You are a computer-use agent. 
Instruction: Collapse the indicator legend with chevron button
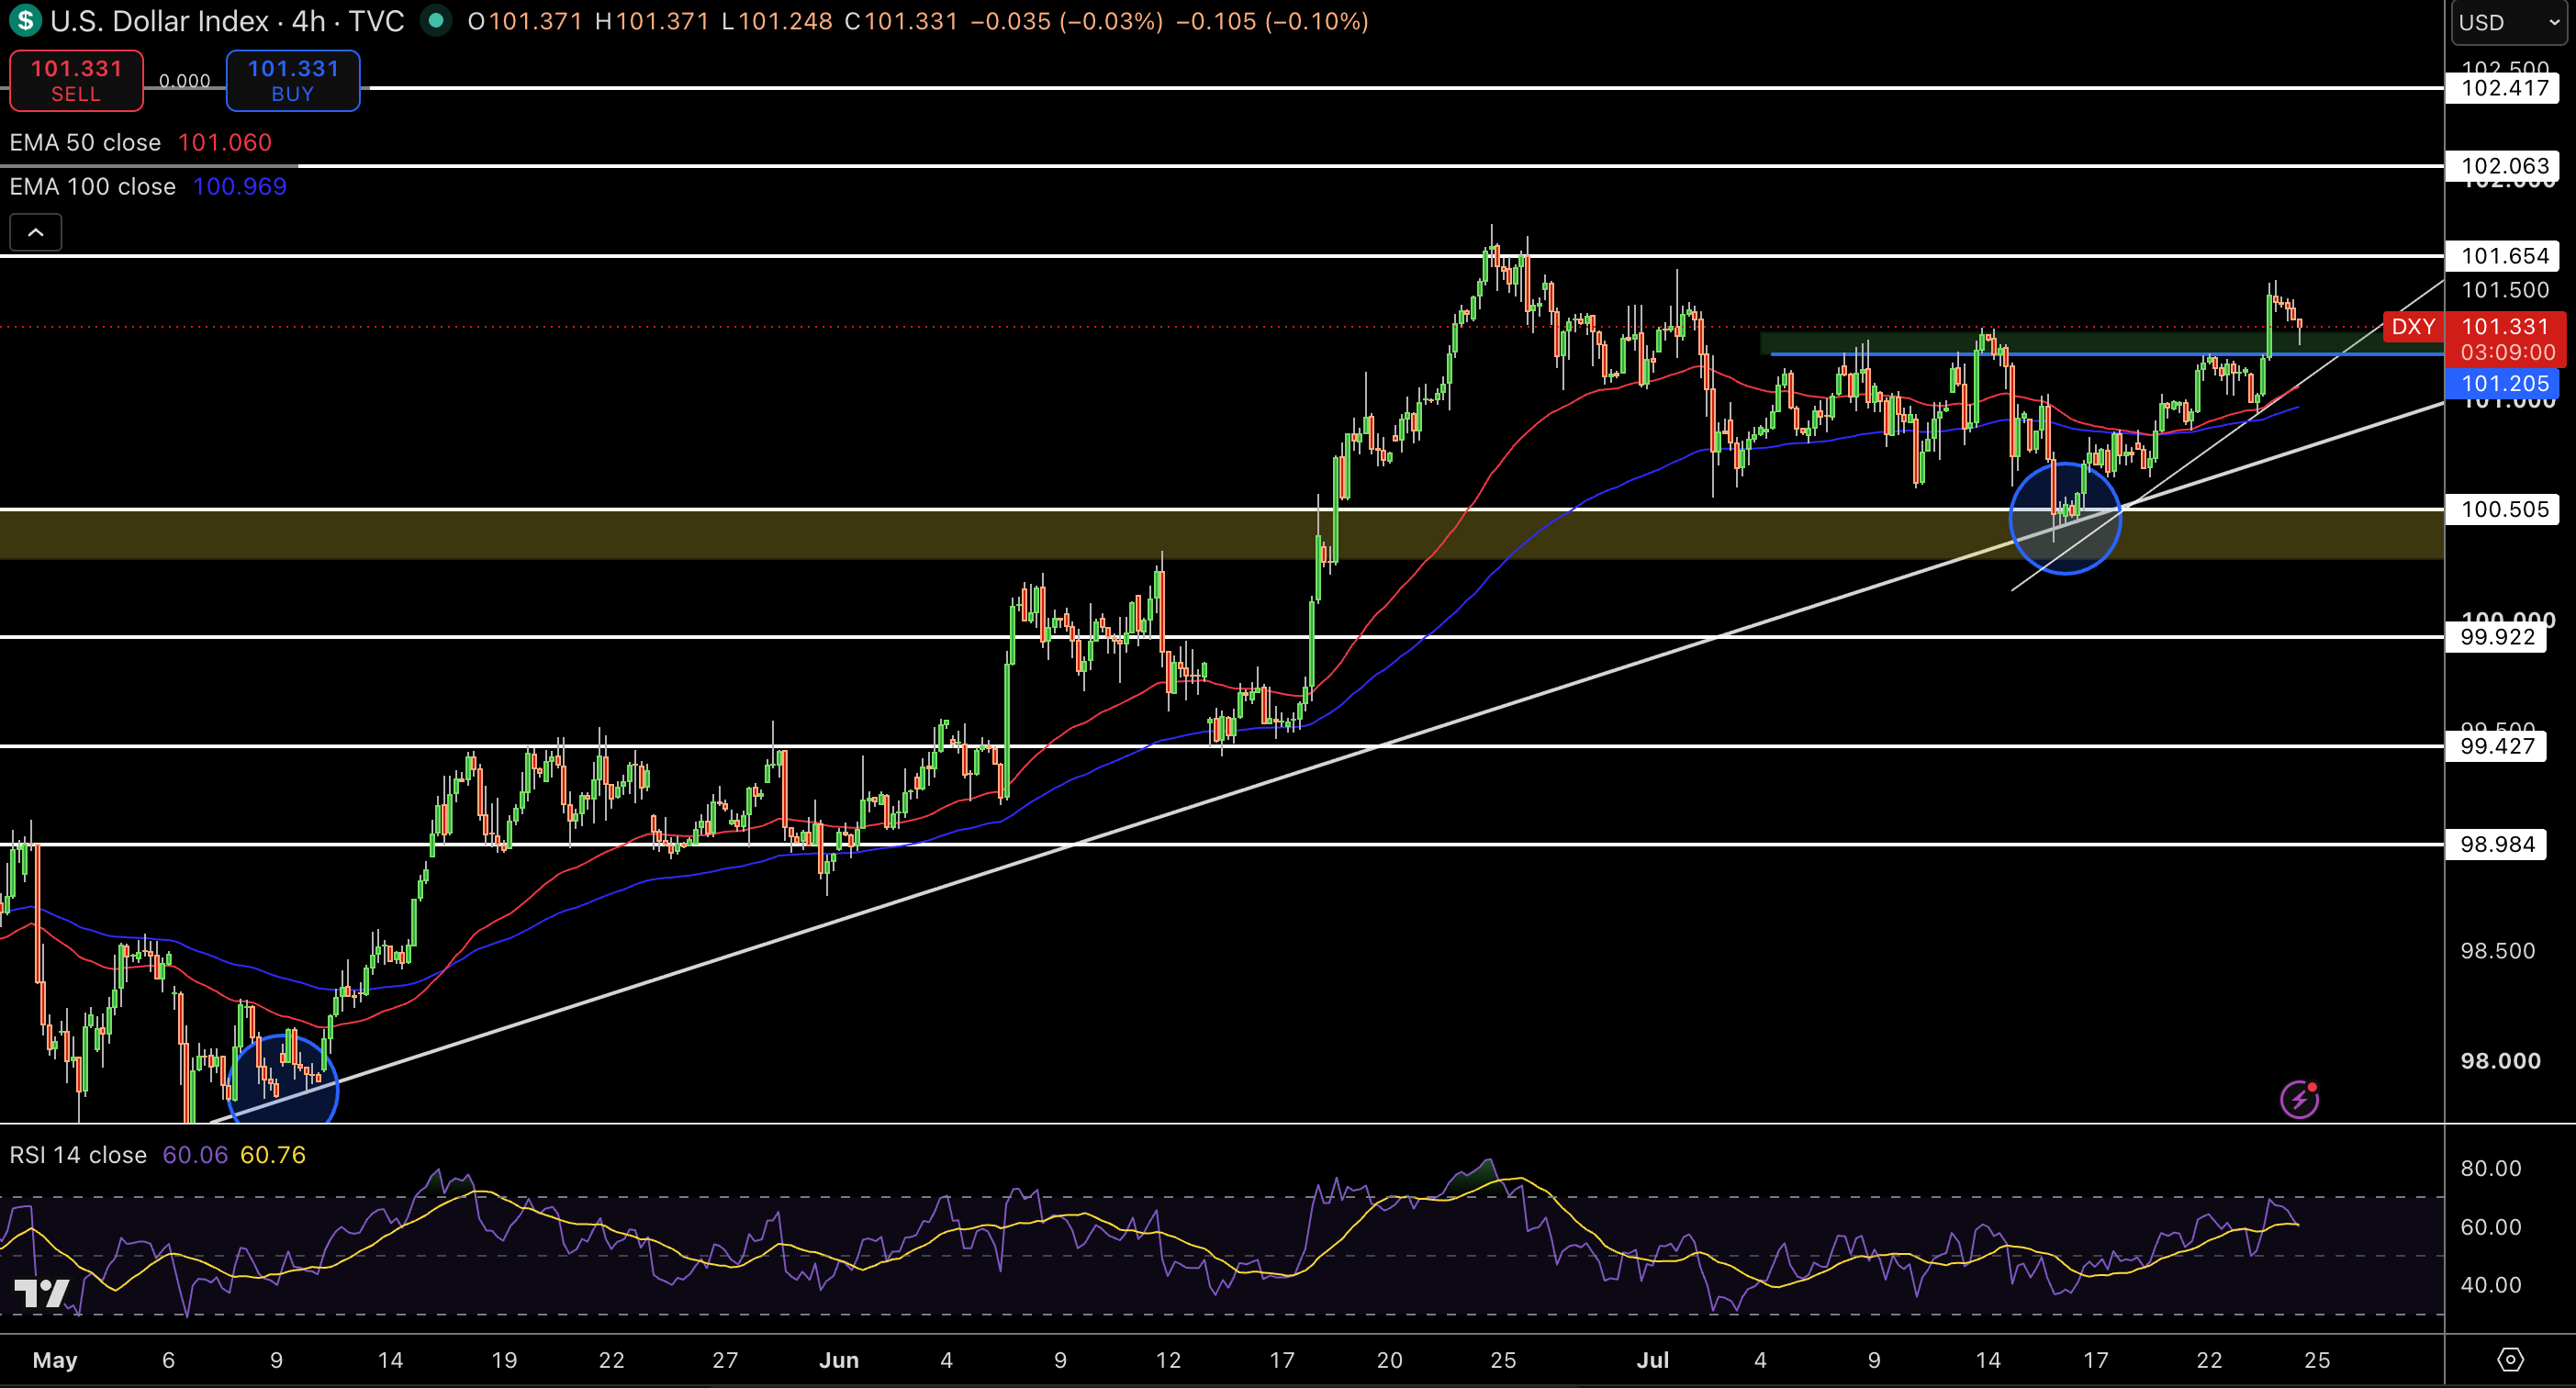pos(35,233)
